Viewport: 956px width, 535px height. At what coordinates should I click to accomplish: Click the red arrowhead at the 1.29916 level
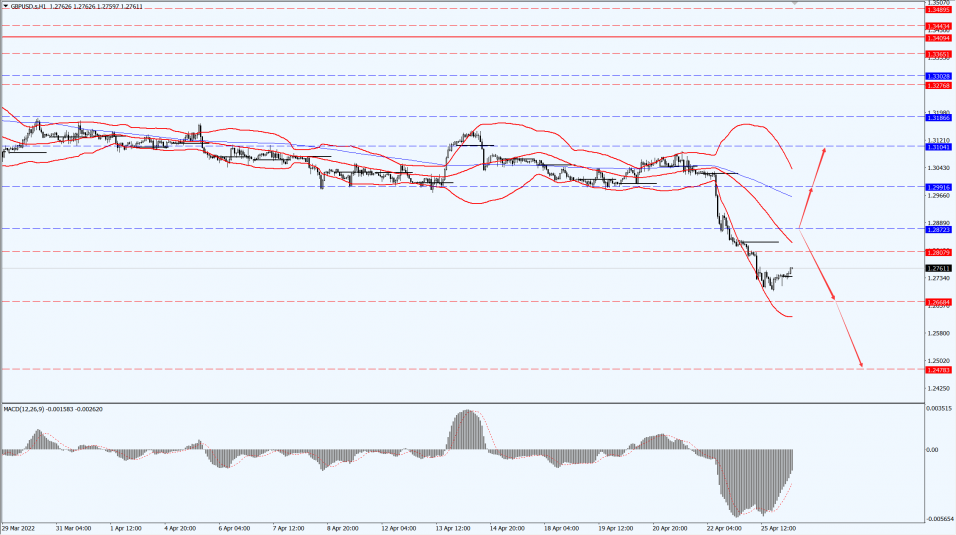[812, 190]
